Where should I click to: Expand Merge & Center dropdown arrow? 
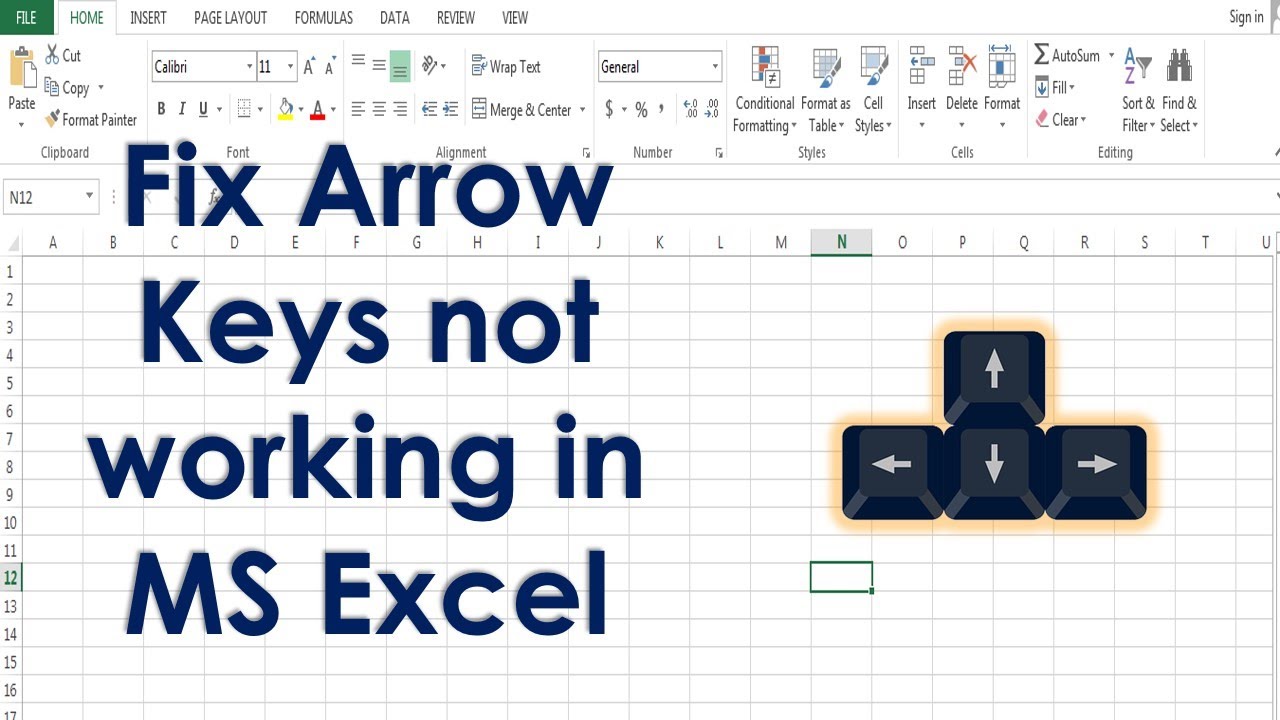tap(583, 110)
